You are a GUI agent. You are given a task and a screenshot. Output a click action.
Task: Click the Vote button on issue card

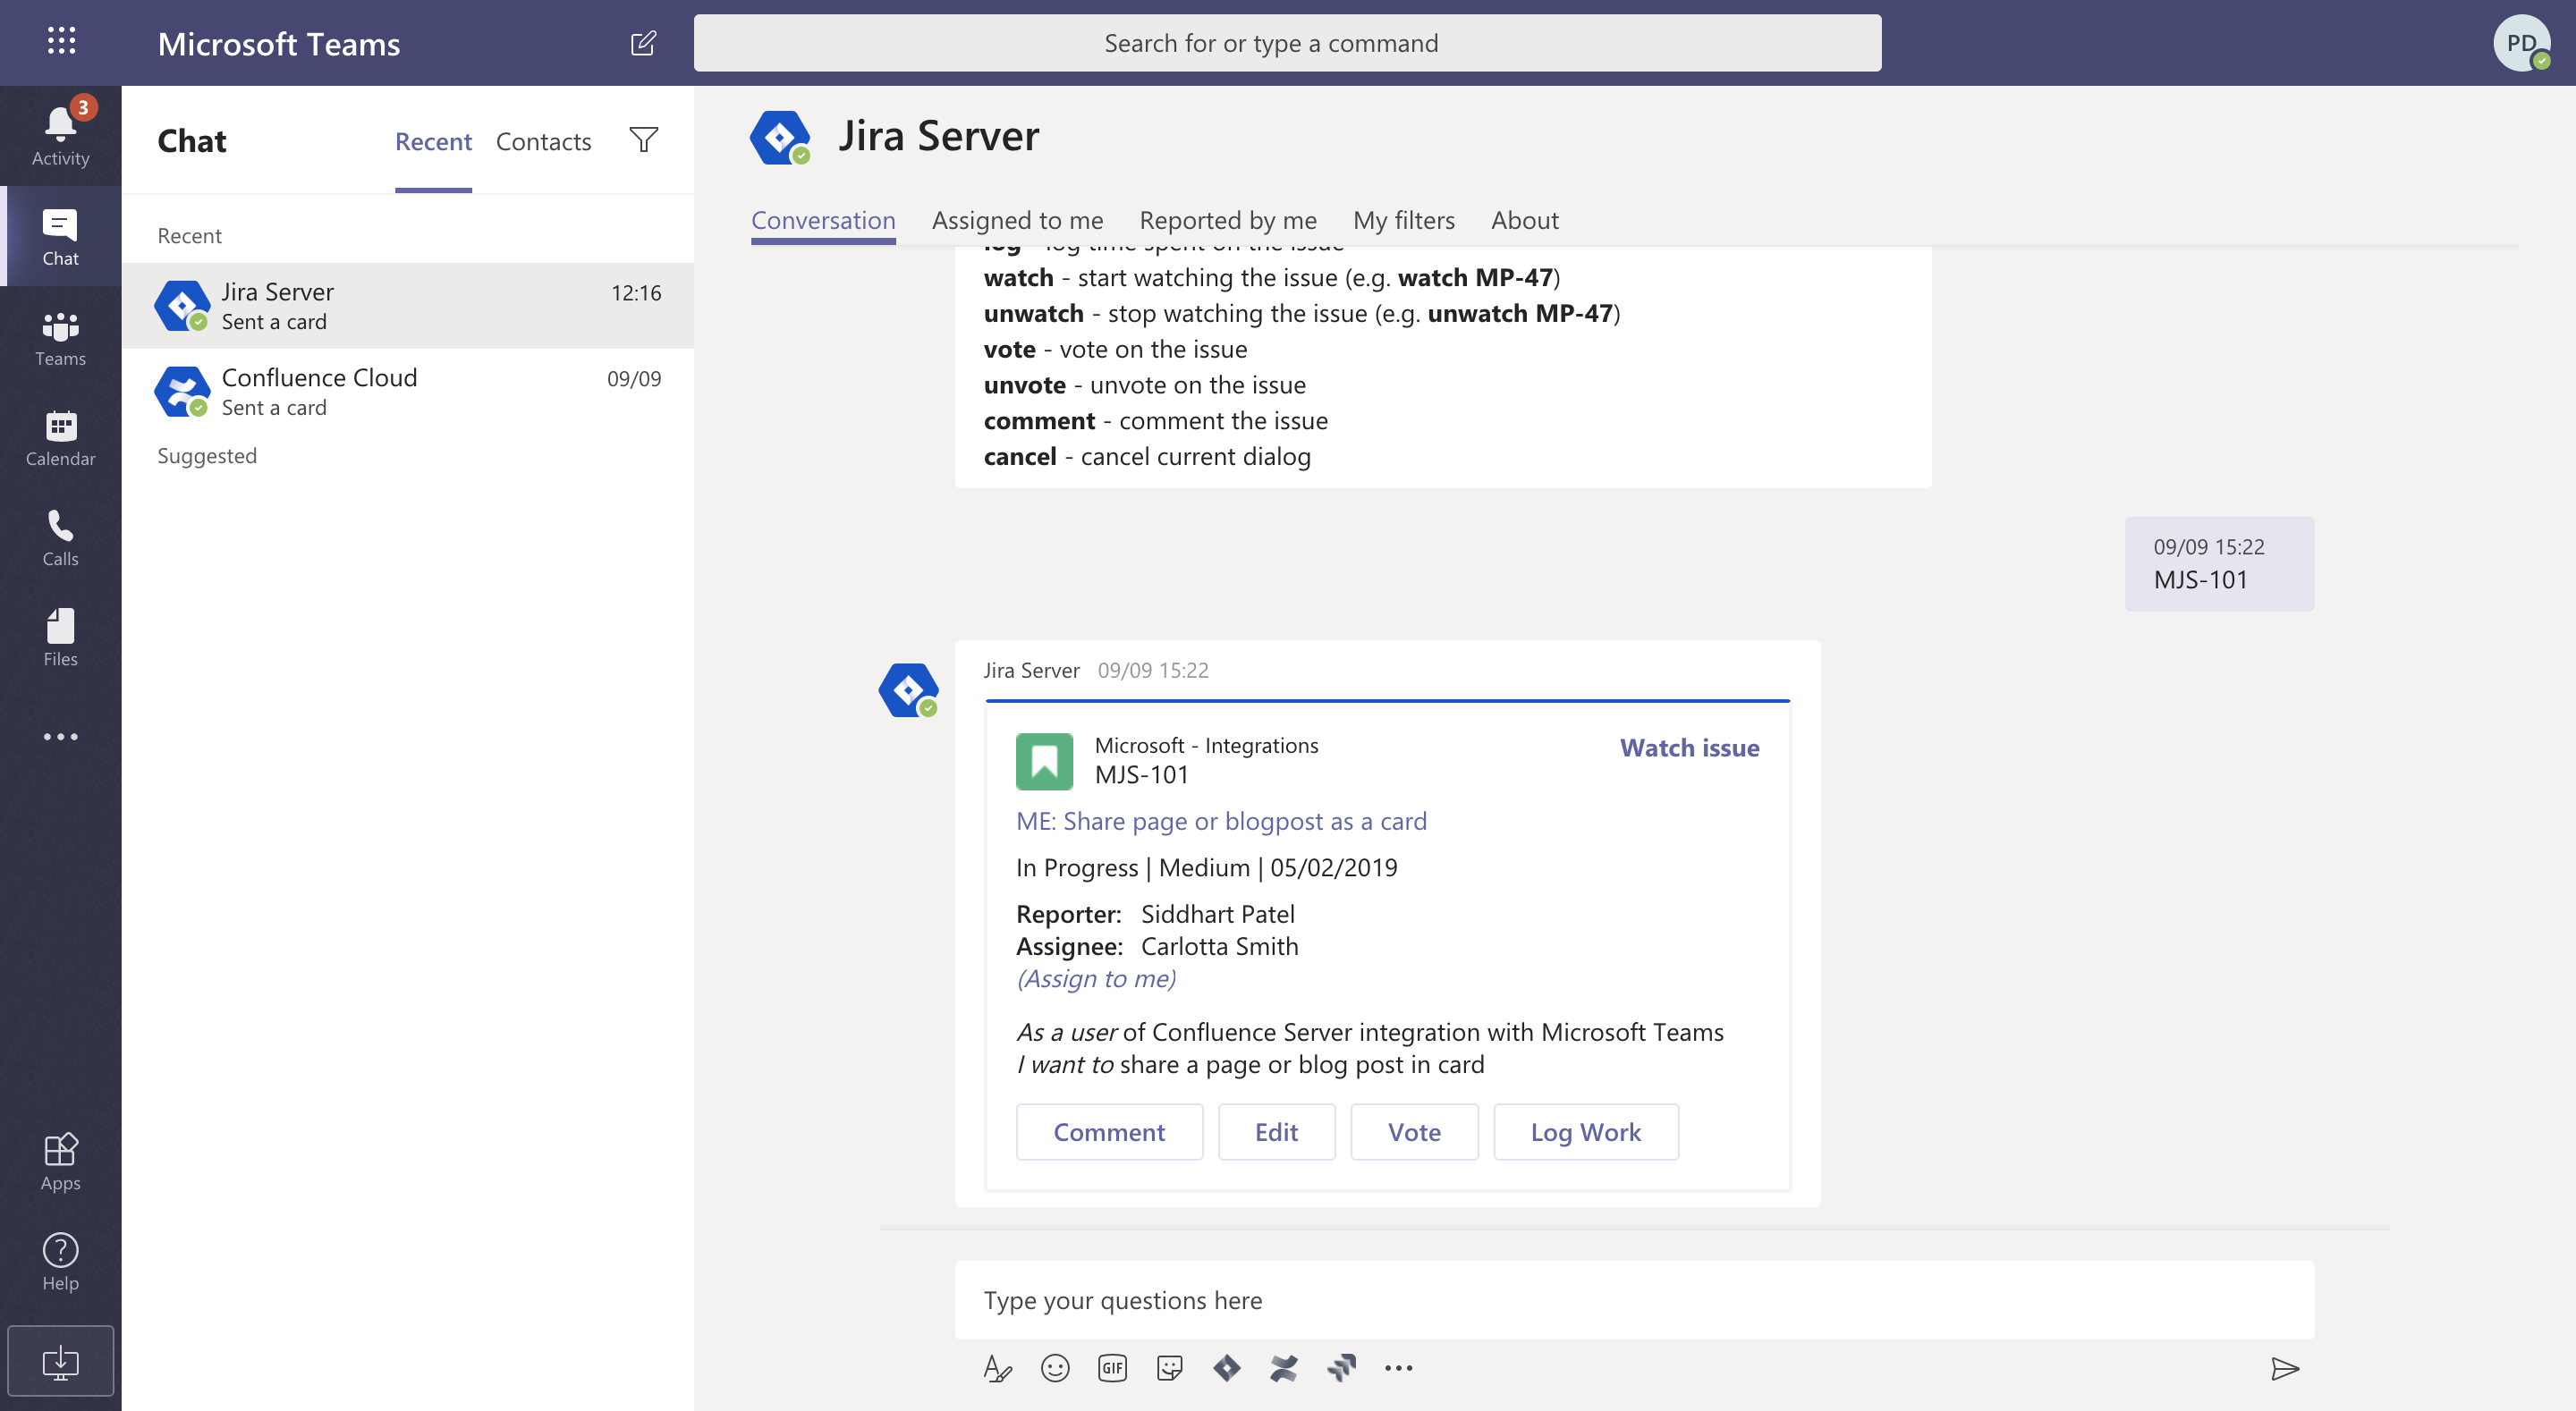pos(1414,1132)
